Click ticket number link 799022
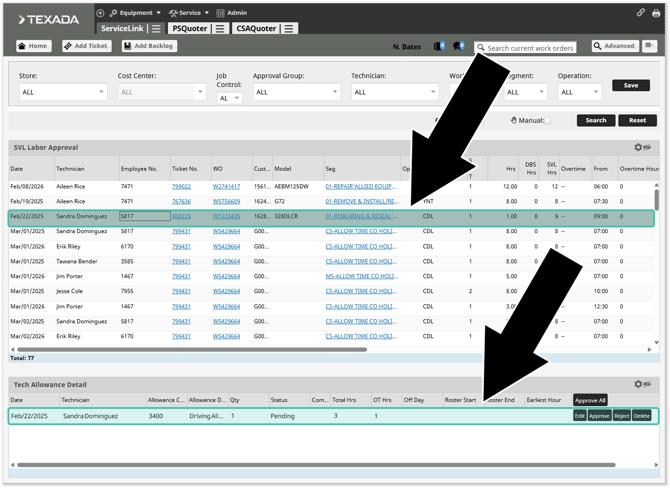 click(181, 186)
